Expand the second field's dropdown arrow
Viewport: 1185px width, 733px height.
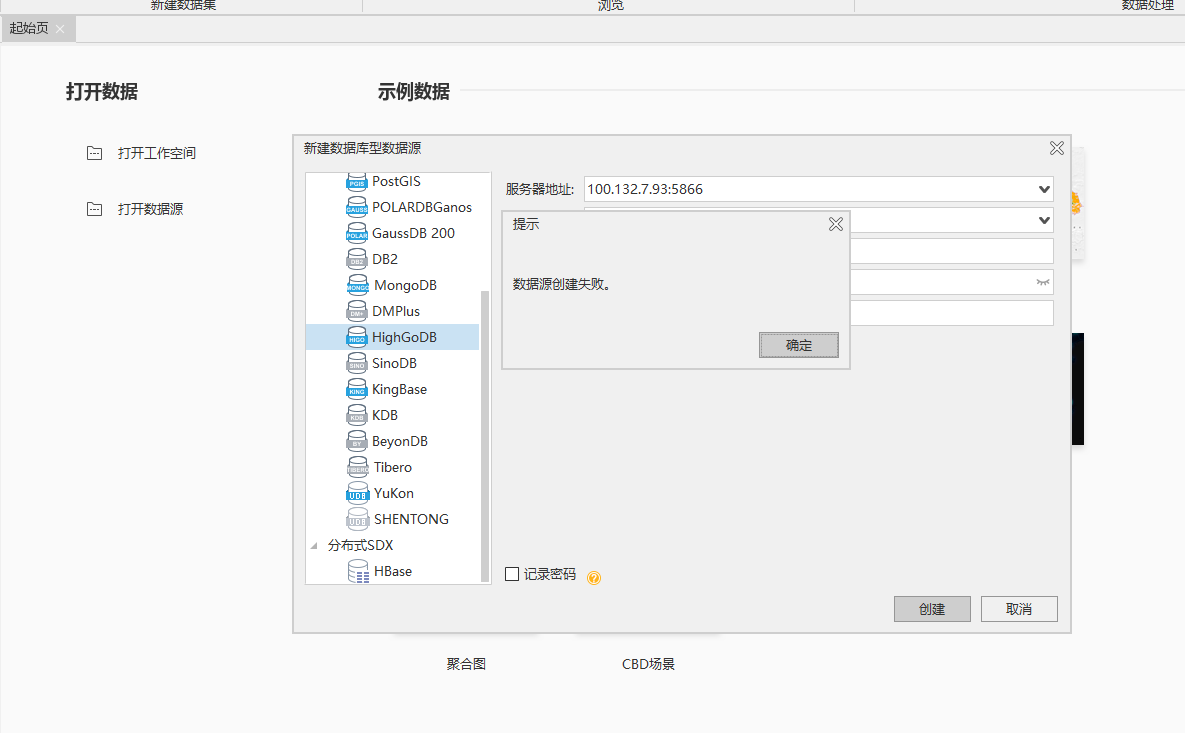1044,221
